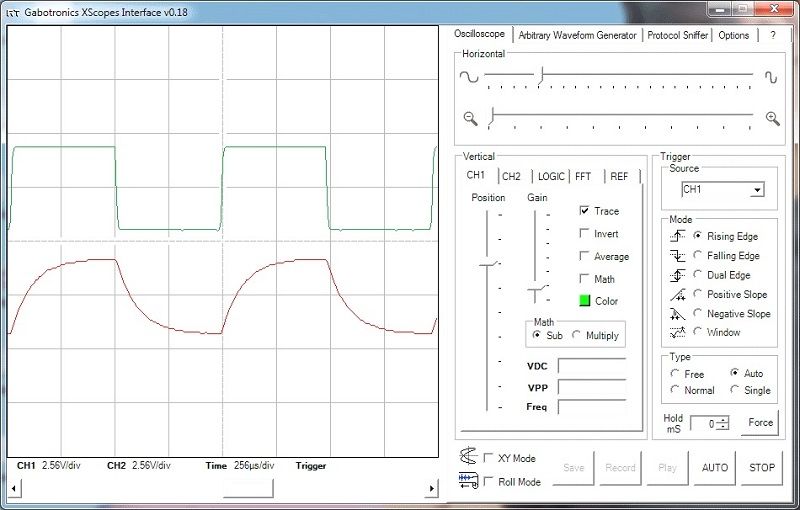
Task: Choose Normal trigger type
Action: coord(674,390)
